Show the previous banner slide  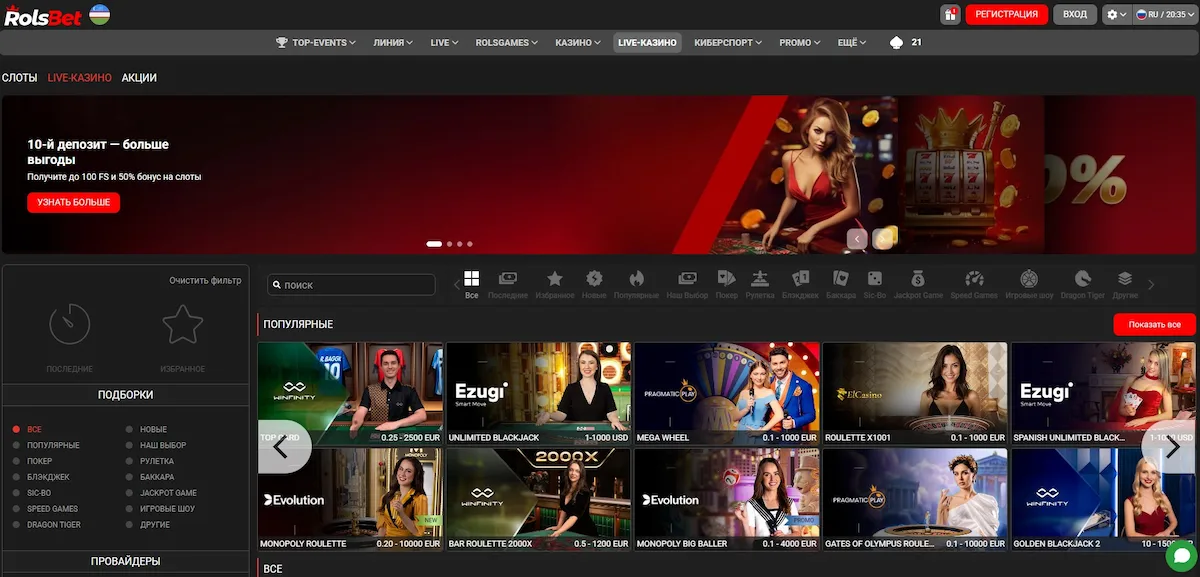click(x=857, y=239)
